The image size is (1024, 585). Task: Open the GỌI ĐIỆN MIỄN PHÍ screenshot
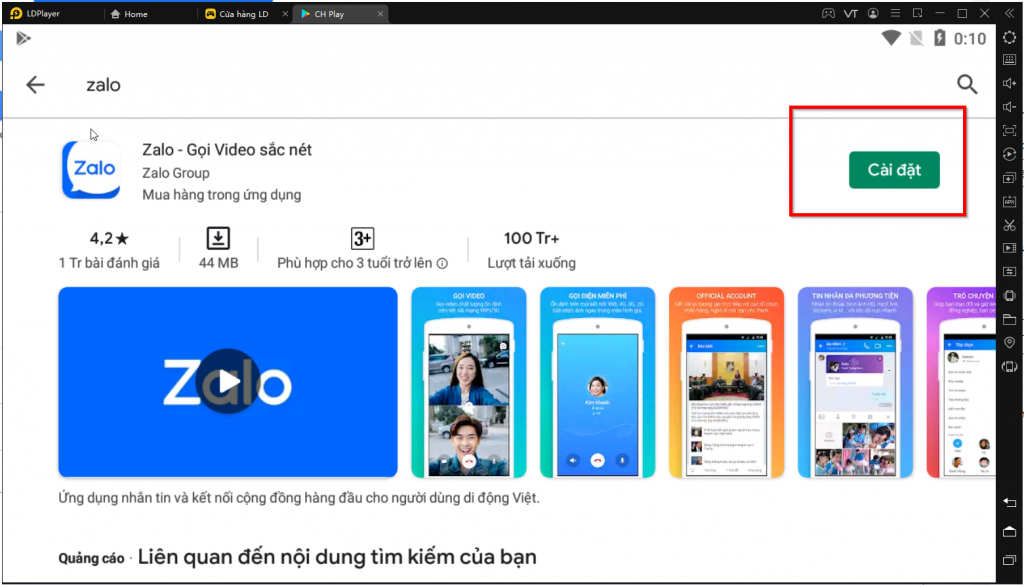click(597, 382)
